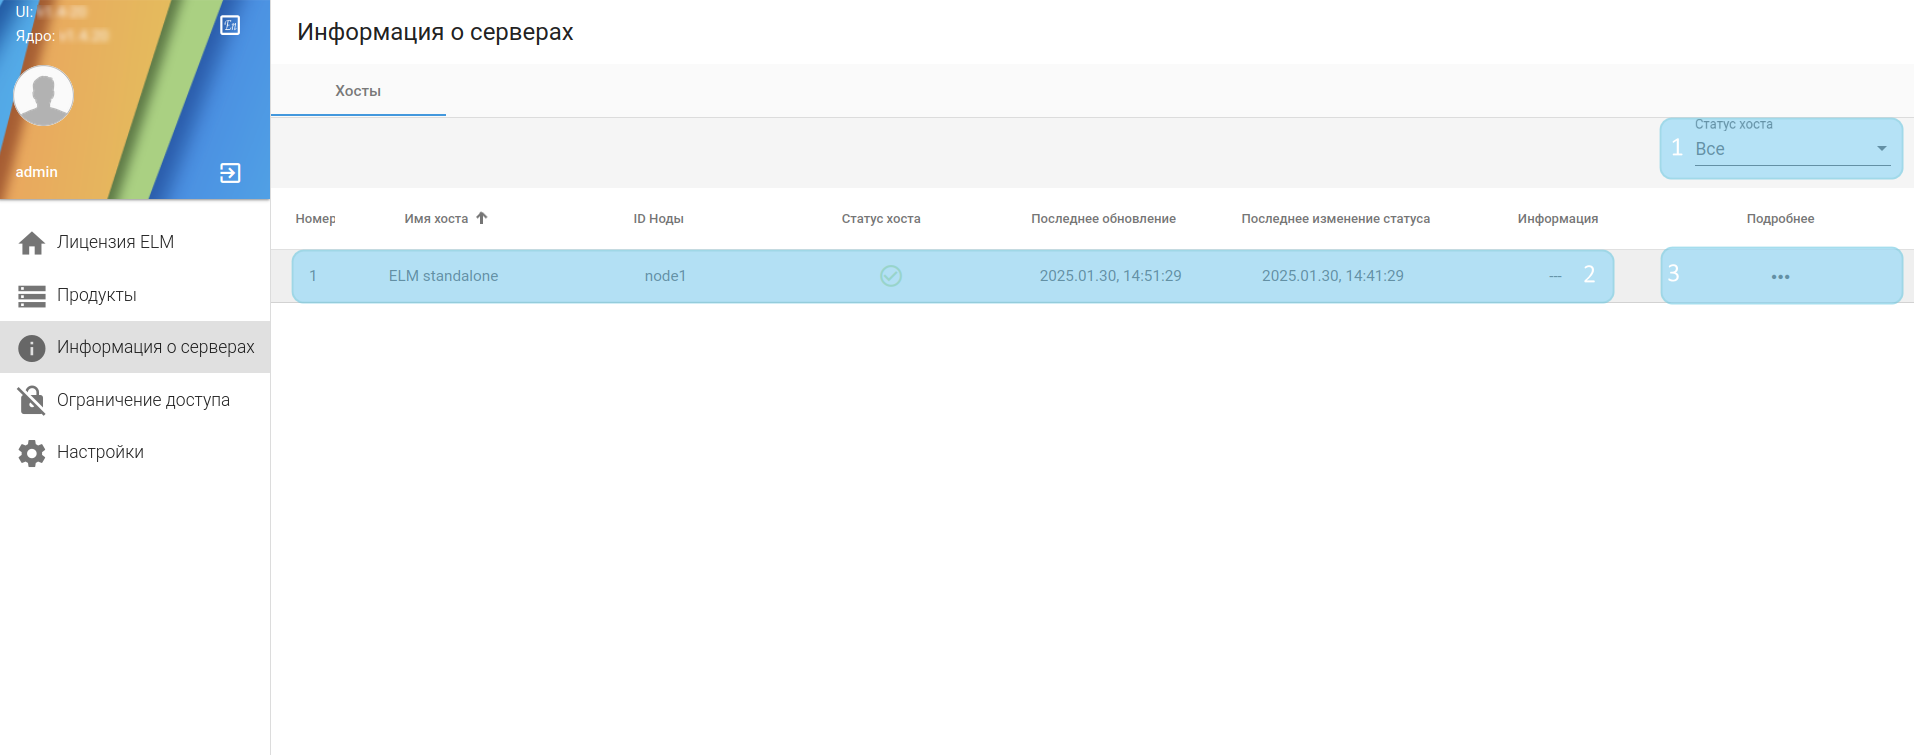
Task: Click the Информация о серверах page title
Action: point(435,32)
